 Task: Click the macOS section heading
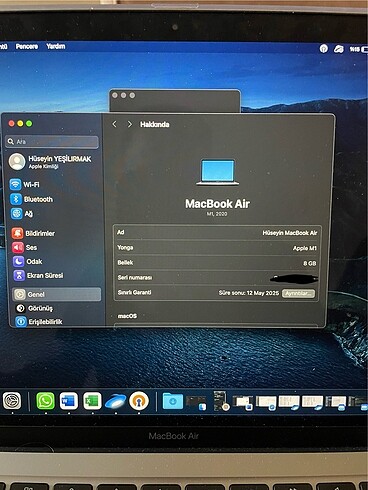click(x=127, y=316)
